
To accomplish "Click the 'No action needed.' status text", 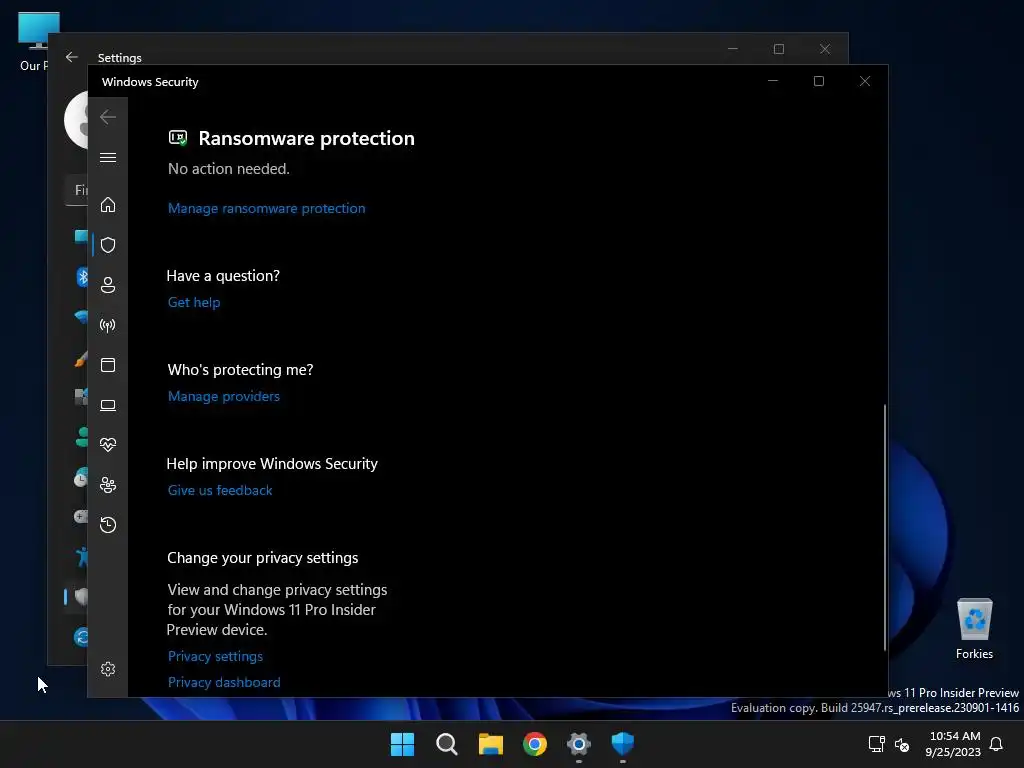I will (229, 169).
